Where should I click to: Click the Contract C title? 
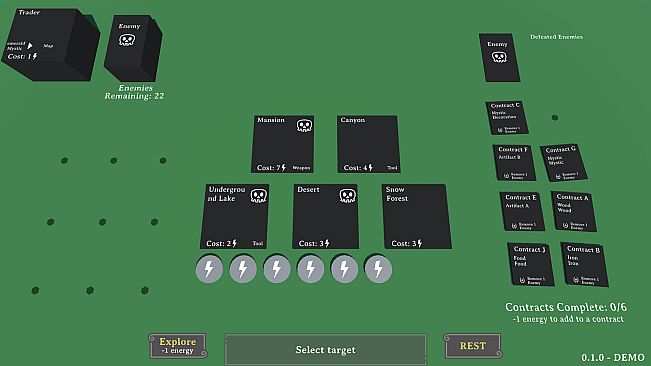click(505, 105)
